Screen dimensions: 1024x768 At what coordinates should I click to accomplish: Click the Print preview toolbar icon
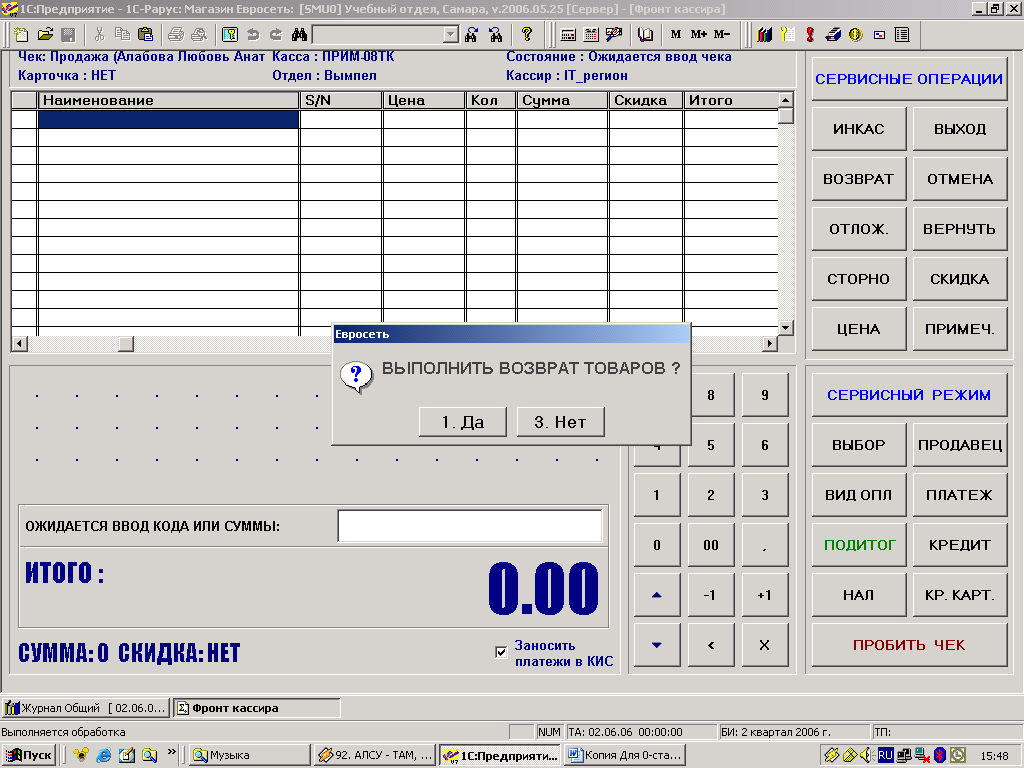point(199,35)
